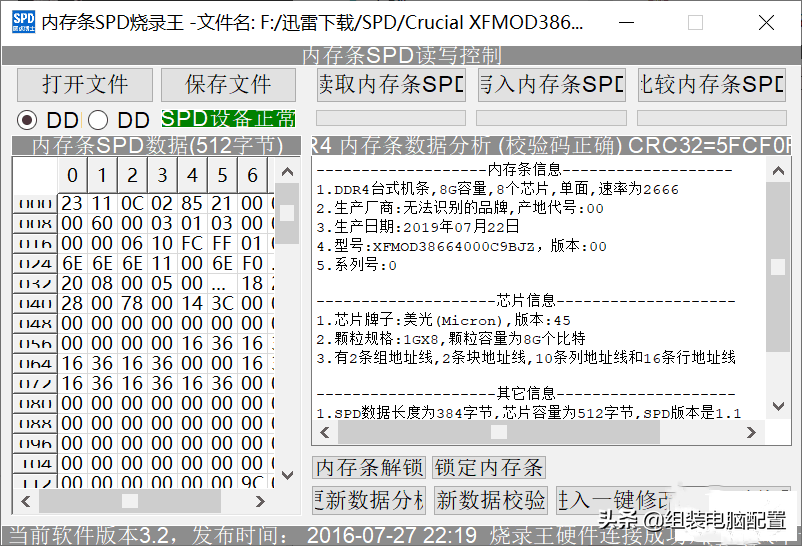This screenshot has height=546, width=802.
Task: Click the 比较内存条SPD button
Action: pyautogui.click(x=711, y=85)
